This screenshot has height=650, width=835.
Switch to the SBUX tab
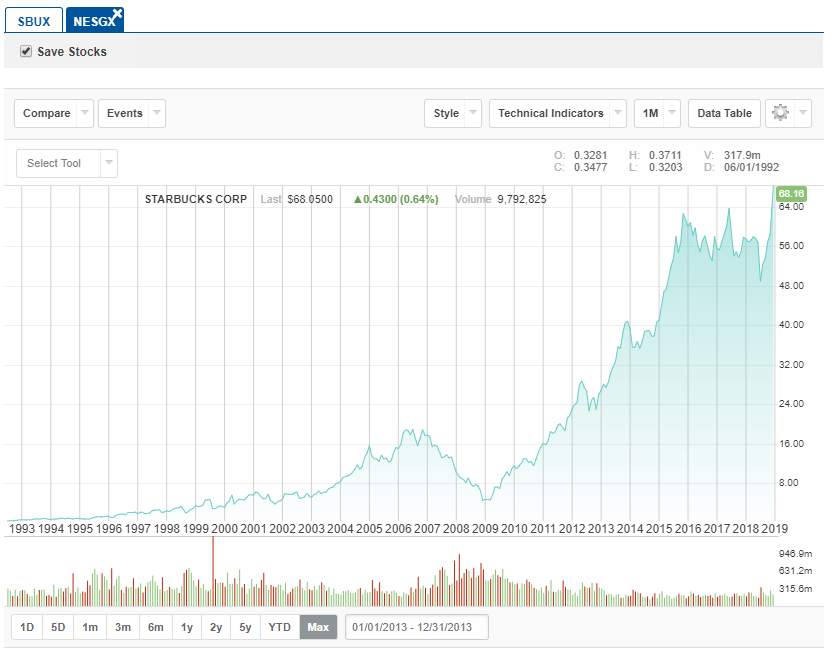[x=34, y=21]
